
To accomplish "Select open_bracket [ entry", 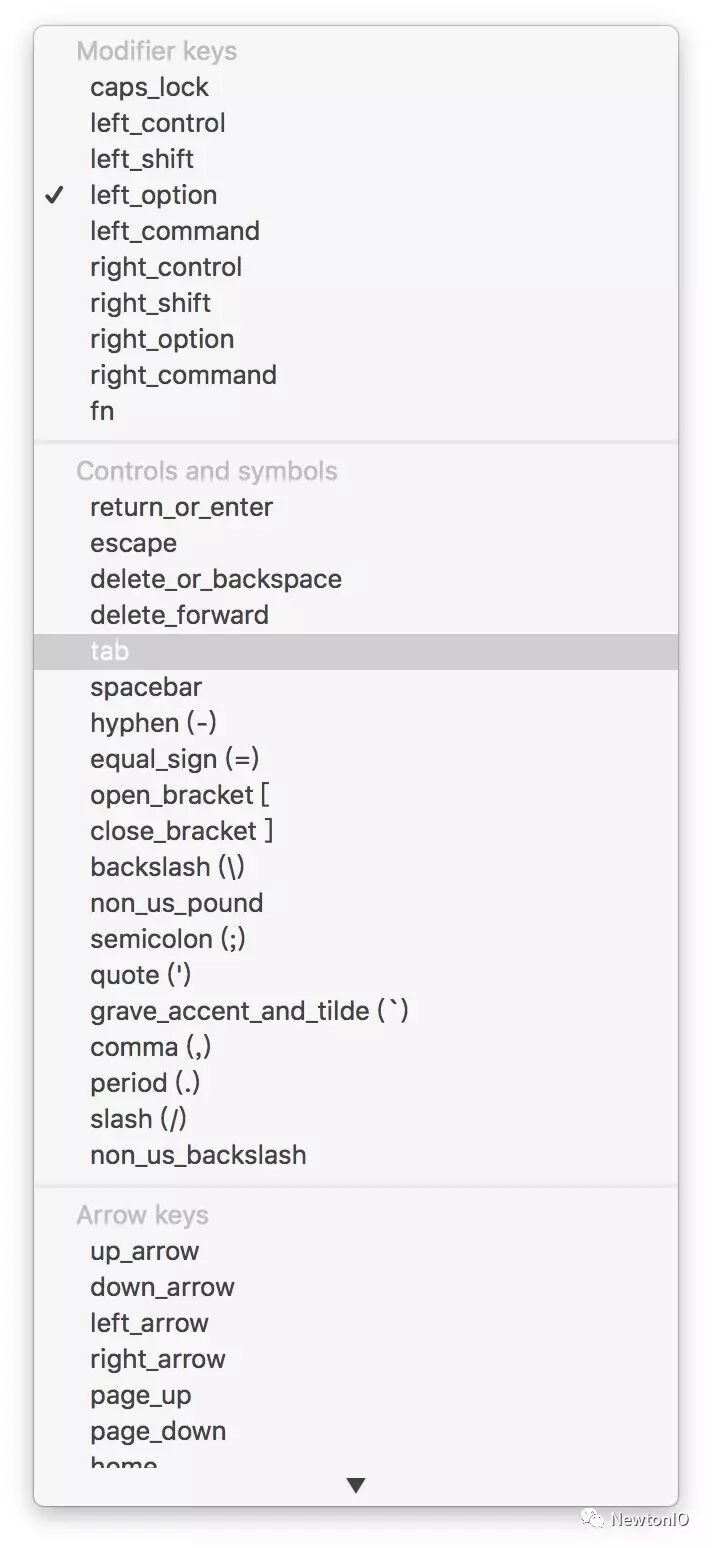I will [180, 795].
